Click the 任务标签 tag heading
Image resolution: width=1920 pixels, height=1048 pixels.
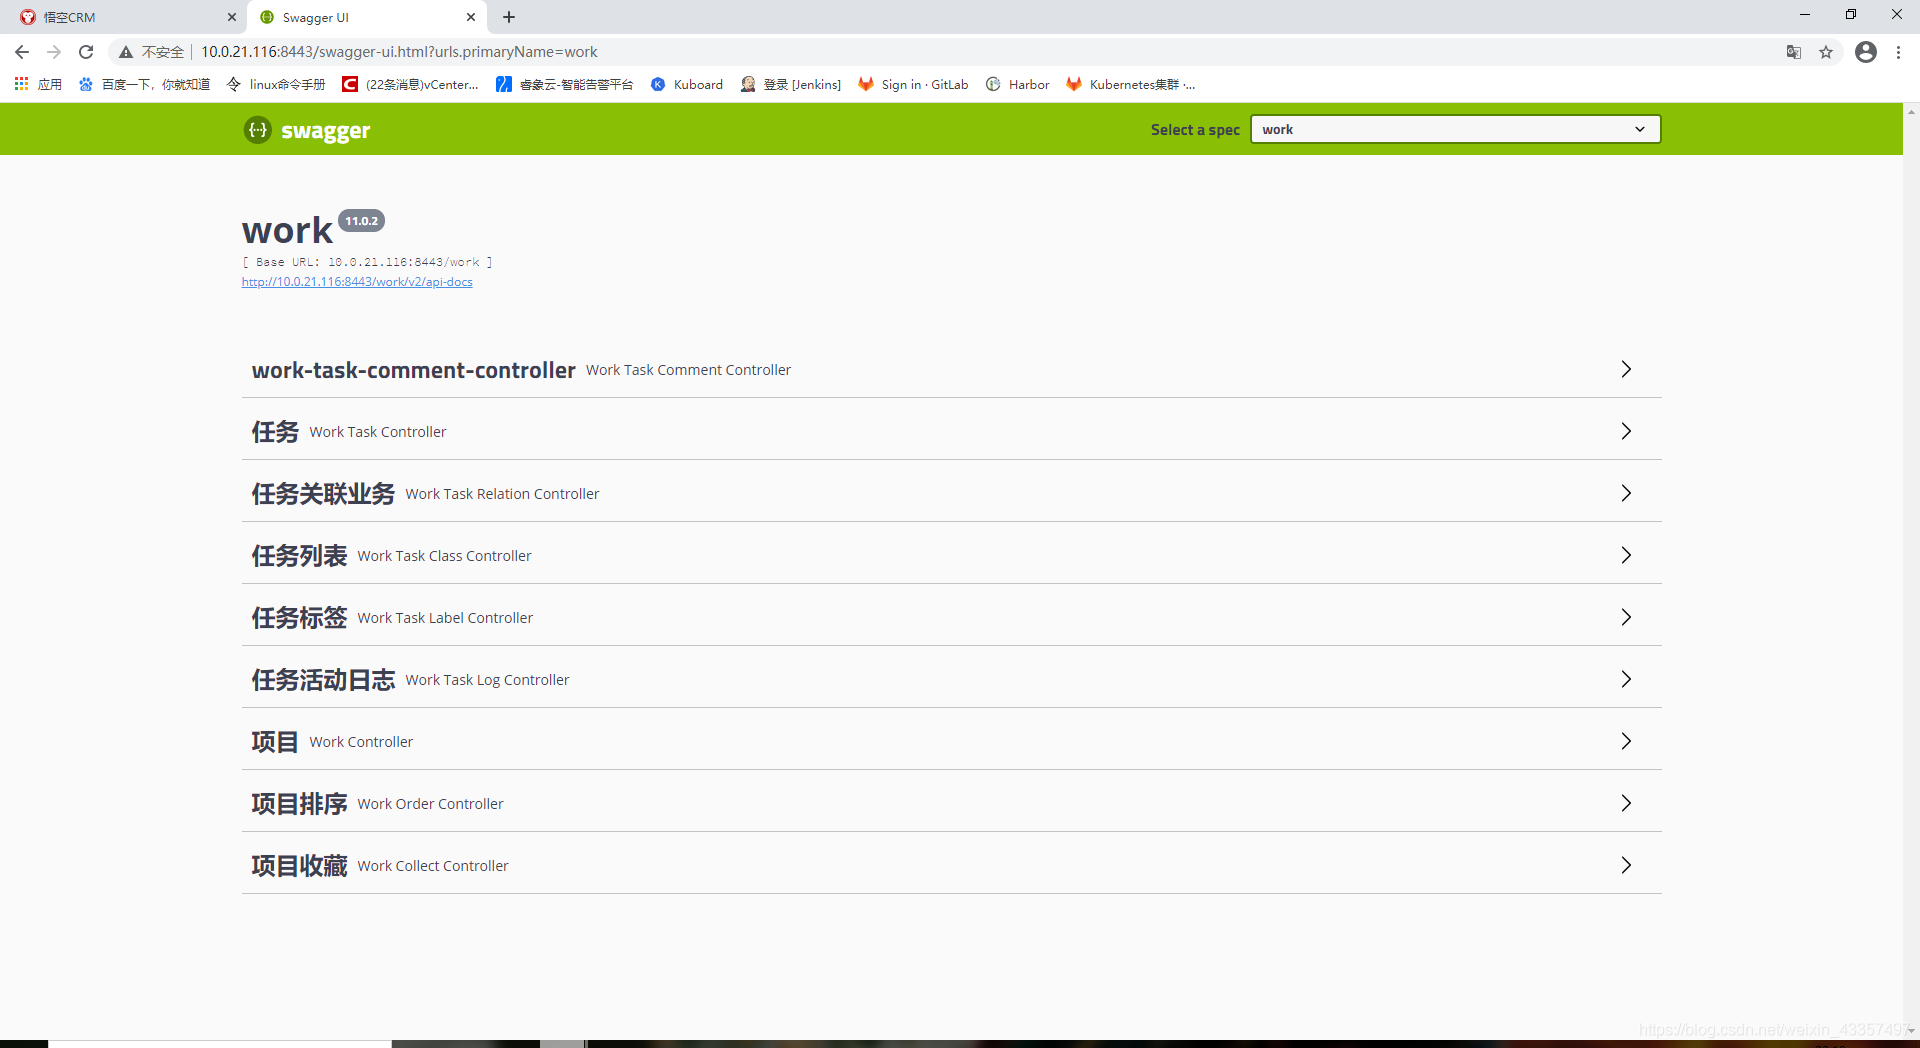coord(299,618)
